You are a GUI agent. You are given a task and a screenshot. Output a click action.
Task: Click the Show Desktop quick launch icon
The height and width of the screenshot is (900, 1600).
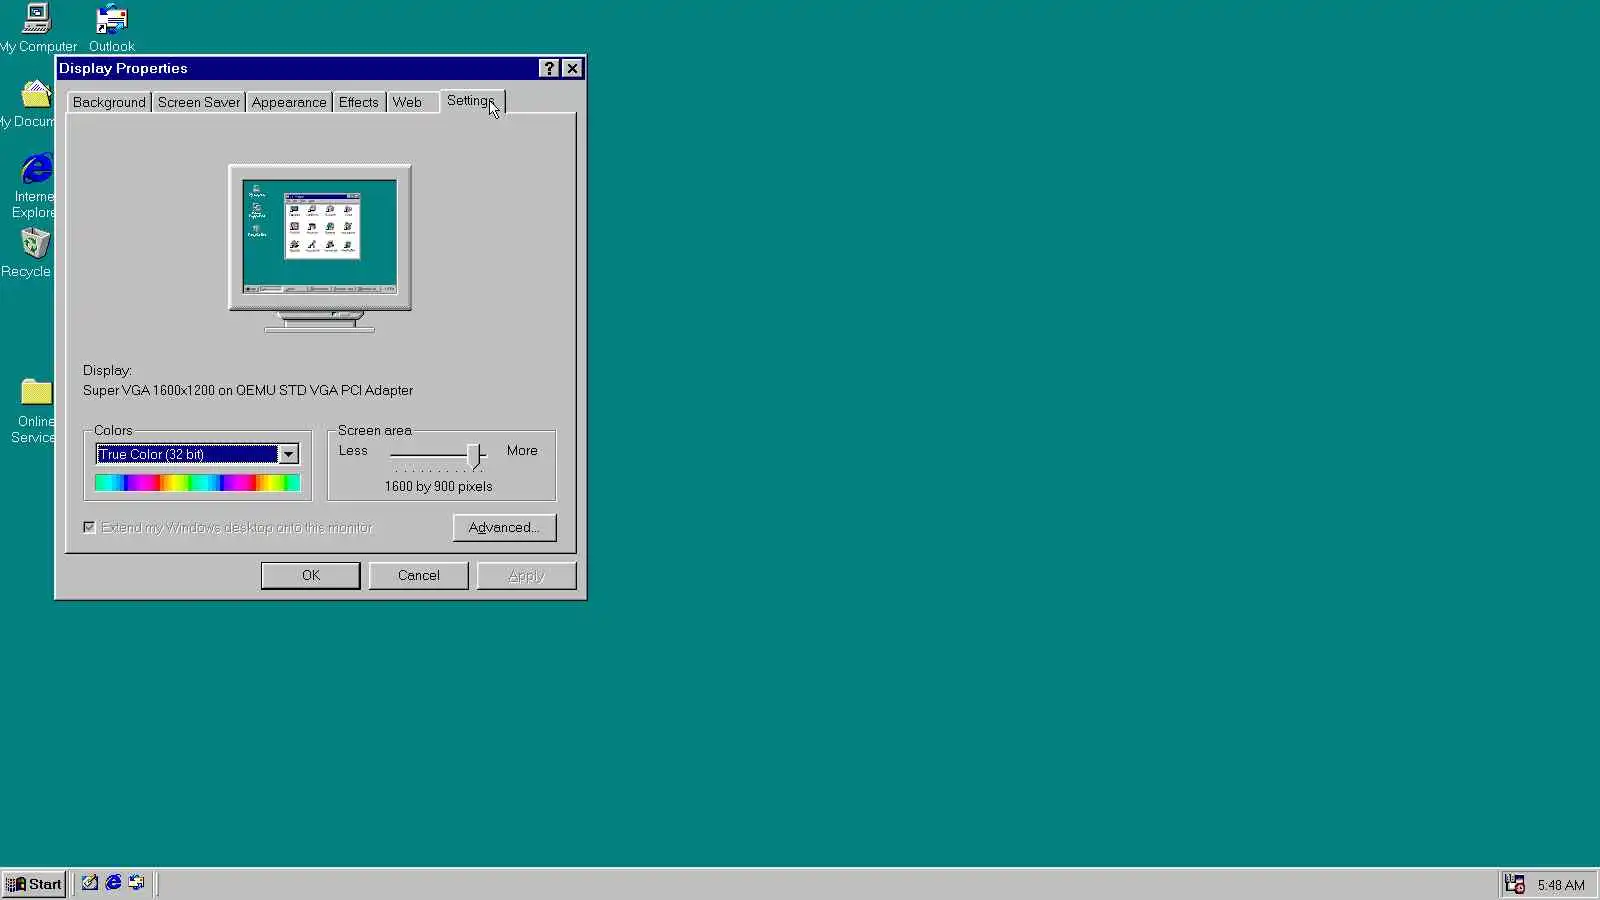click(90, 883)
